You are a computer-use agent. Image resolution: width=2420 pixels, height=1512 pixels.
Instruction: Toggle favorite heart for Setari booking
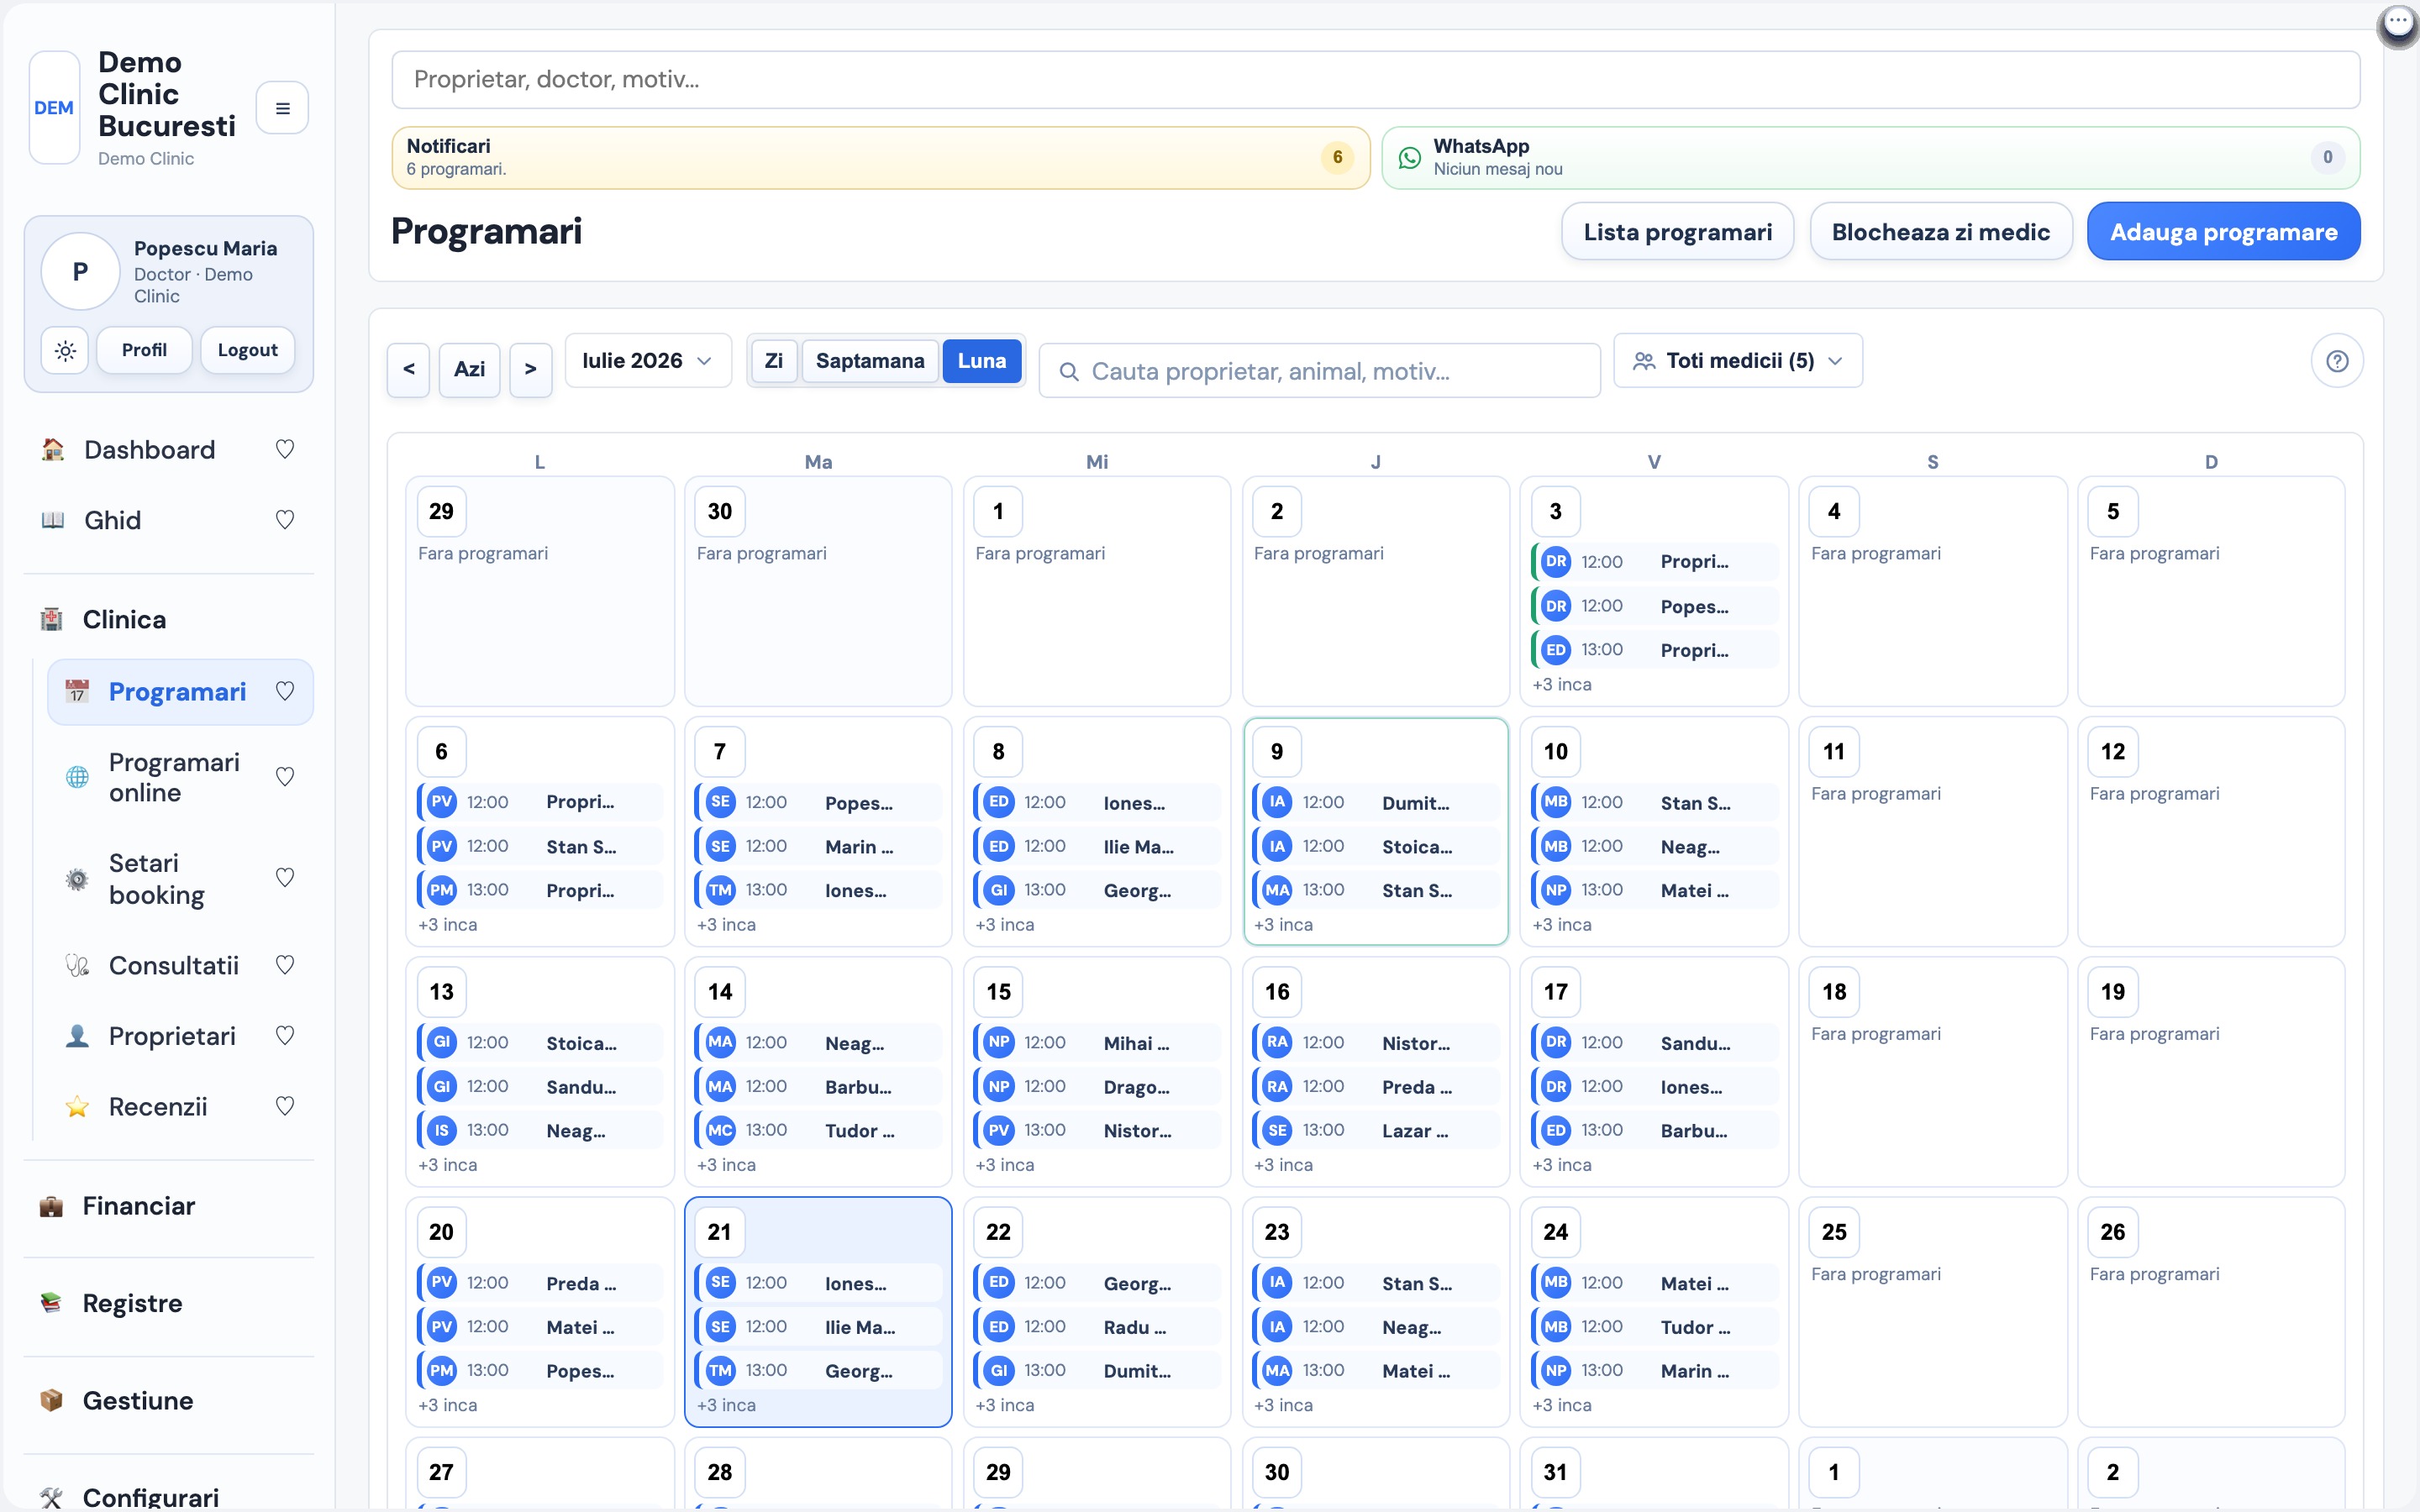(285, 878)
